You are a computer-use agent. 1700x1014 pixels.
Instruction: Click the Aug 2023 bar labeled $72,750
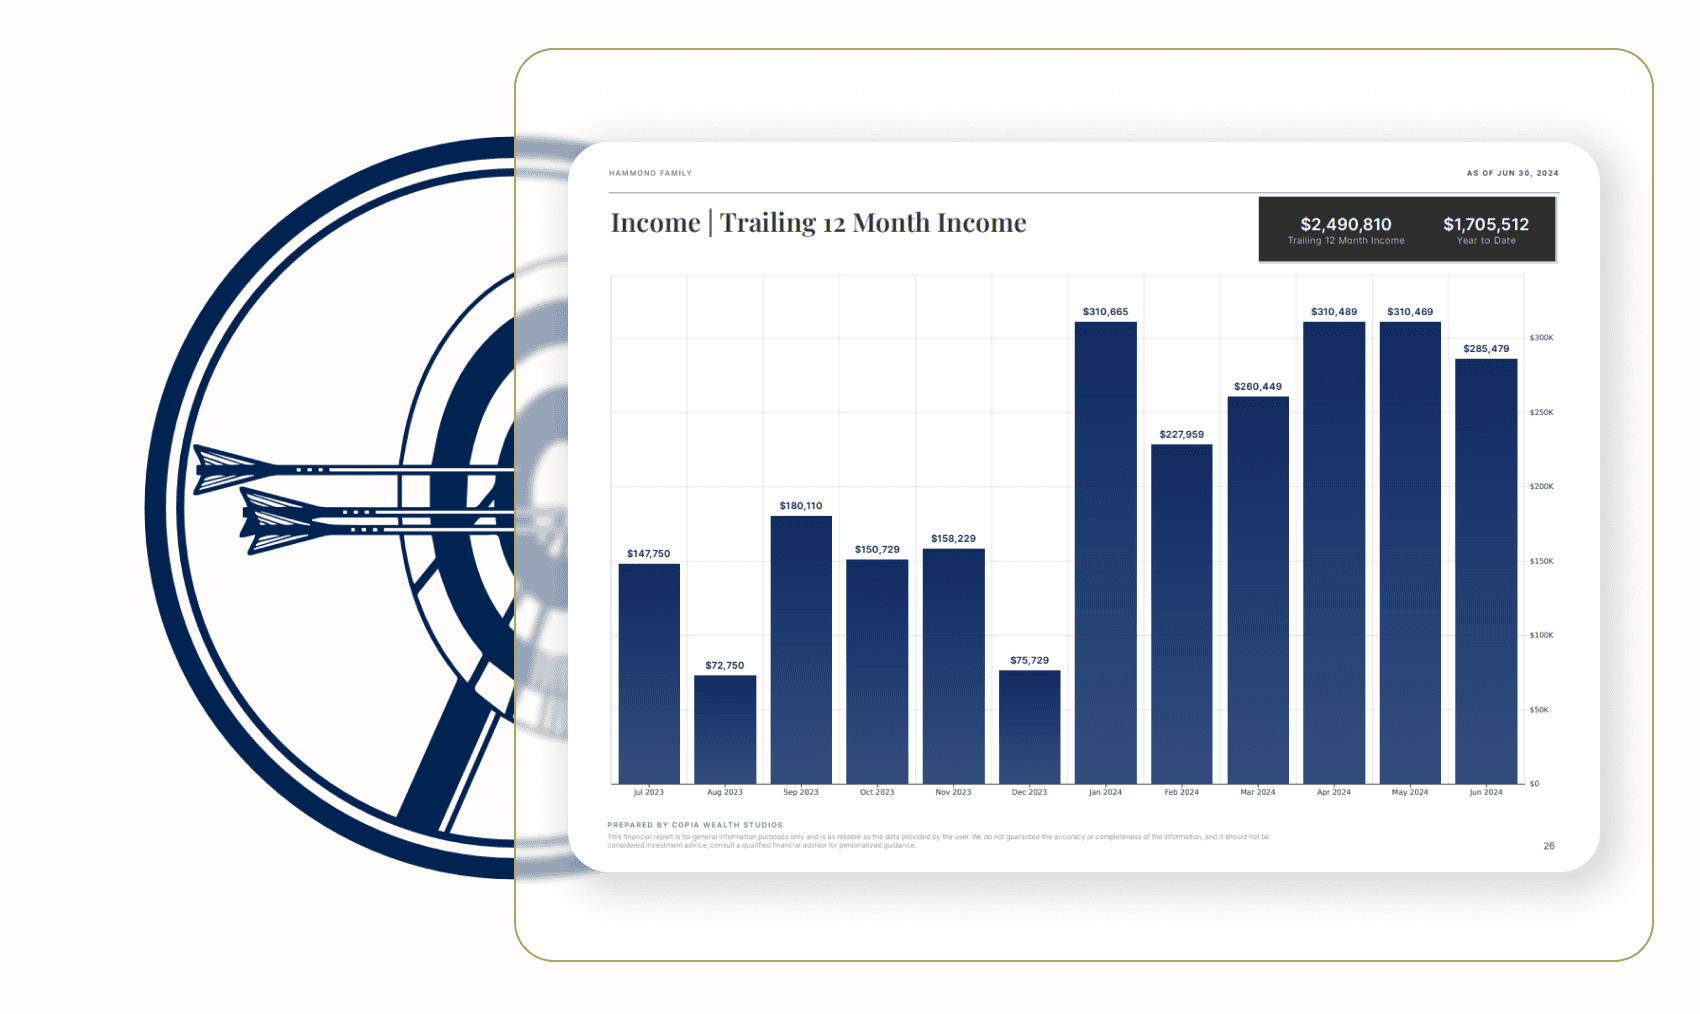coord(725,730)
